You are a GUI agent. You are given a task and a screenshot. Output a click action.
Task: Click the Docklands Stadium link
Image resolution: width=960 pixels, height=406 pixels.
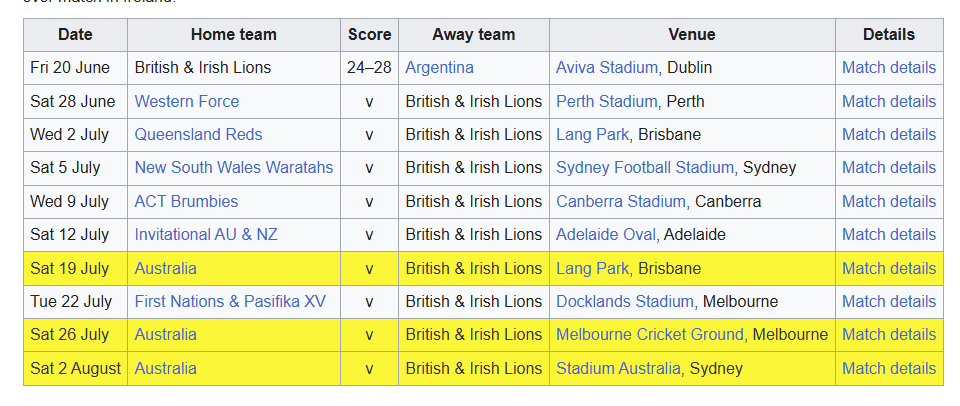[x=624, y=301]
